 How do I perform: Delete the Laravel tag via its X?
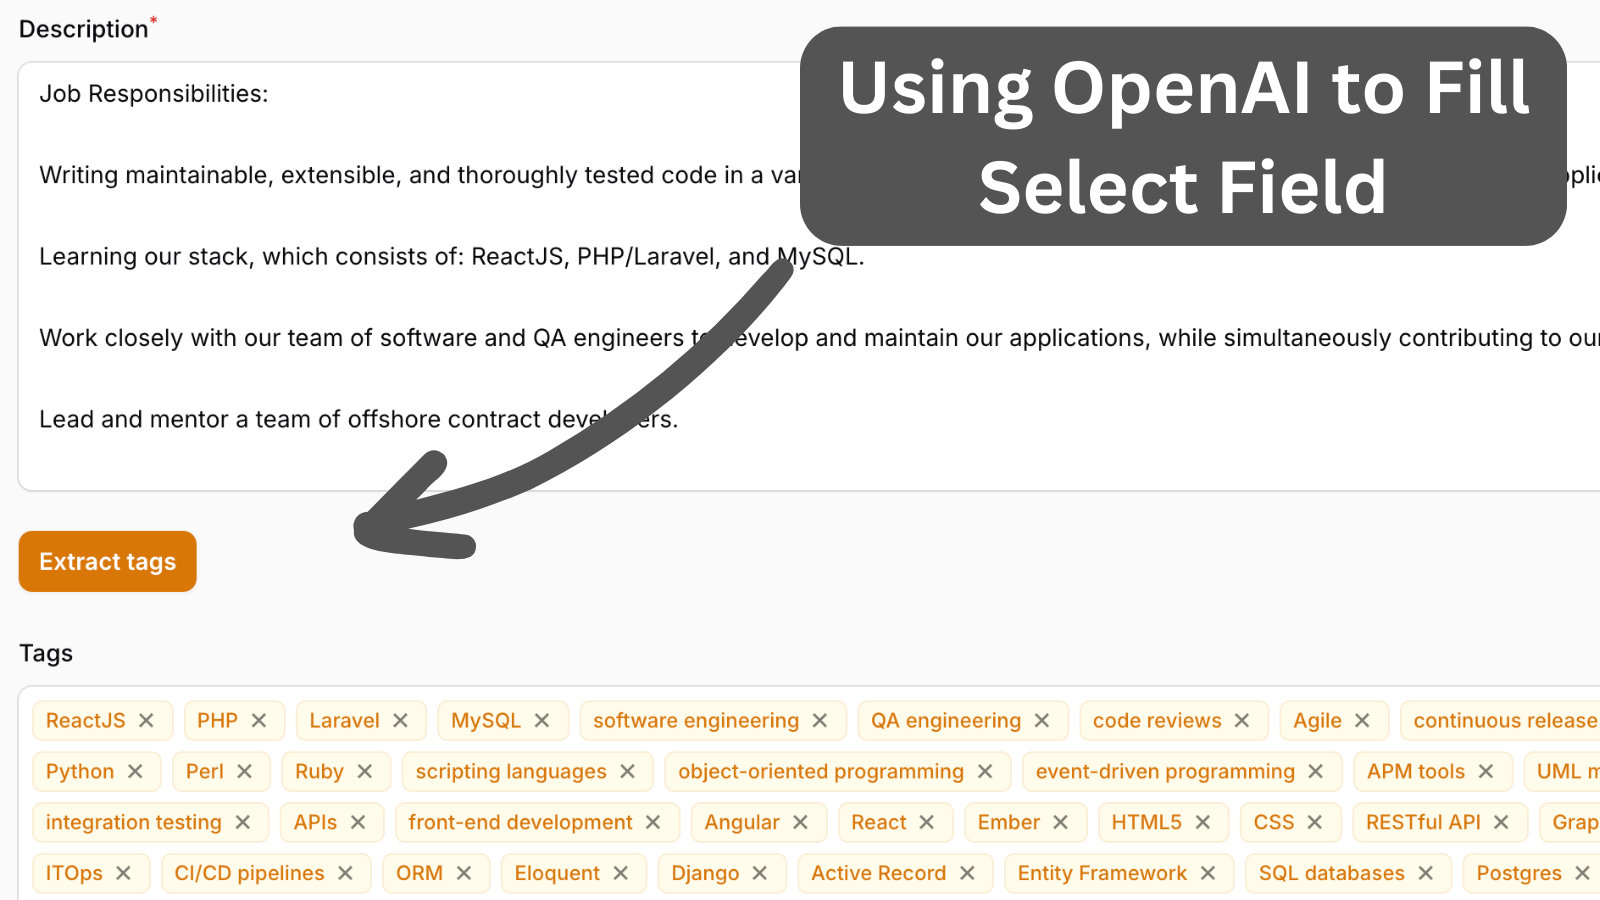pyautogui.click(x=400, y=720)
